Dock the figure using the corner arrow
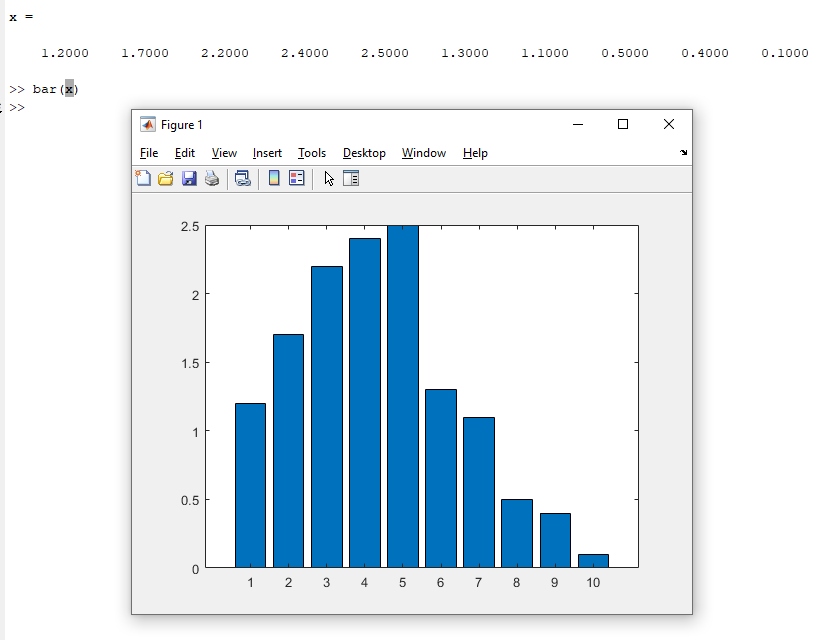Screen dimensions: 825x640 [x=683, y=153]
